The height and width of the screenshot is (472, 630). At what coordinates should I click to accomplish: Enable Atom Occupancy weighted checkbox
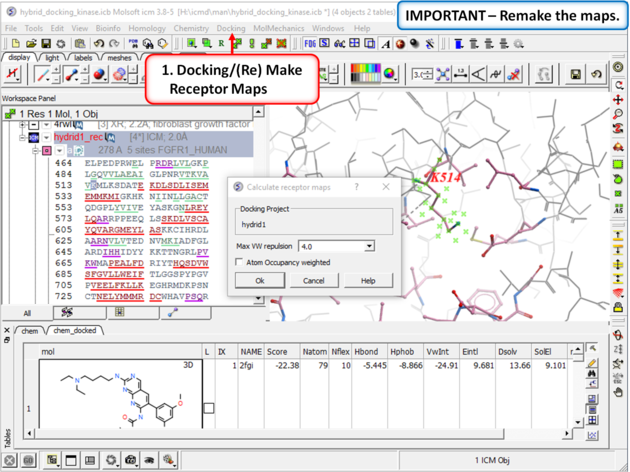(238, 263)
